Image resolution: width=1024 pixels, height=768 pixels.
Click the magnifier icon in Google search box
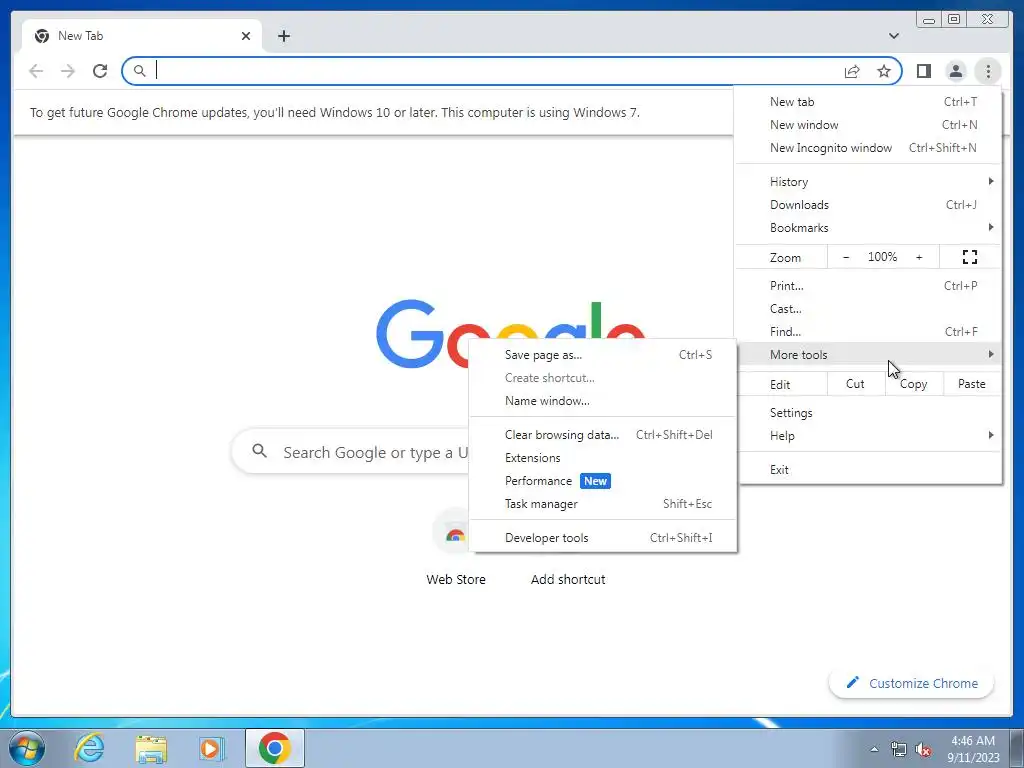point(259,451)
